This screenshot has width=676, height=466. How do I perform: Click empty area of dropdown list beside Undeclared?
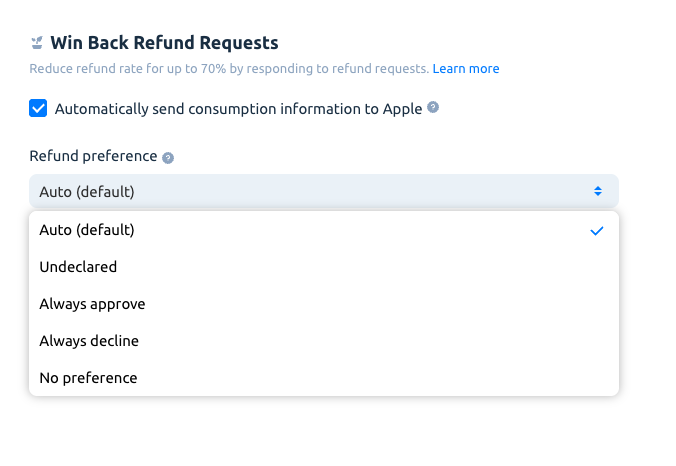click(x=366, y=267)
